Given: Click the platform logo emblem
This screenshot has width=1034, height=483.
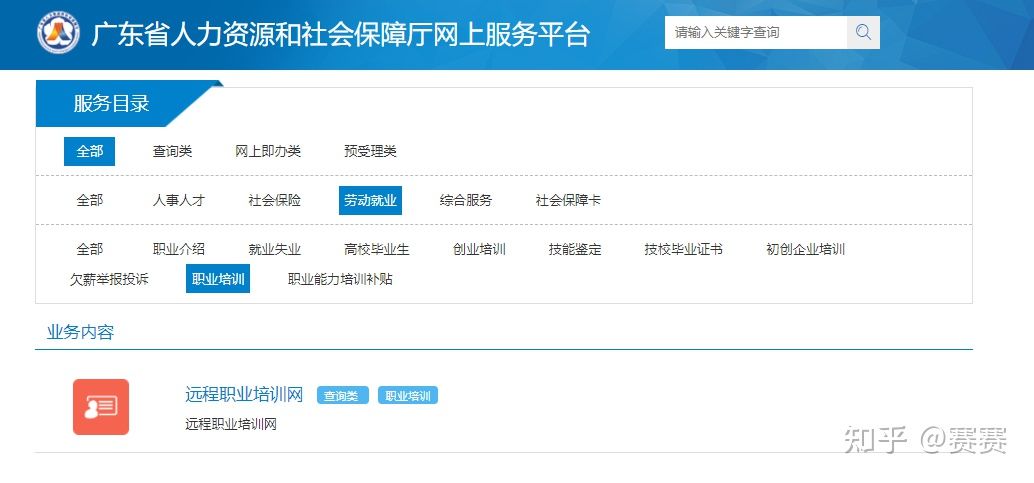Looking at the screenshot, I should click(58, 33).
